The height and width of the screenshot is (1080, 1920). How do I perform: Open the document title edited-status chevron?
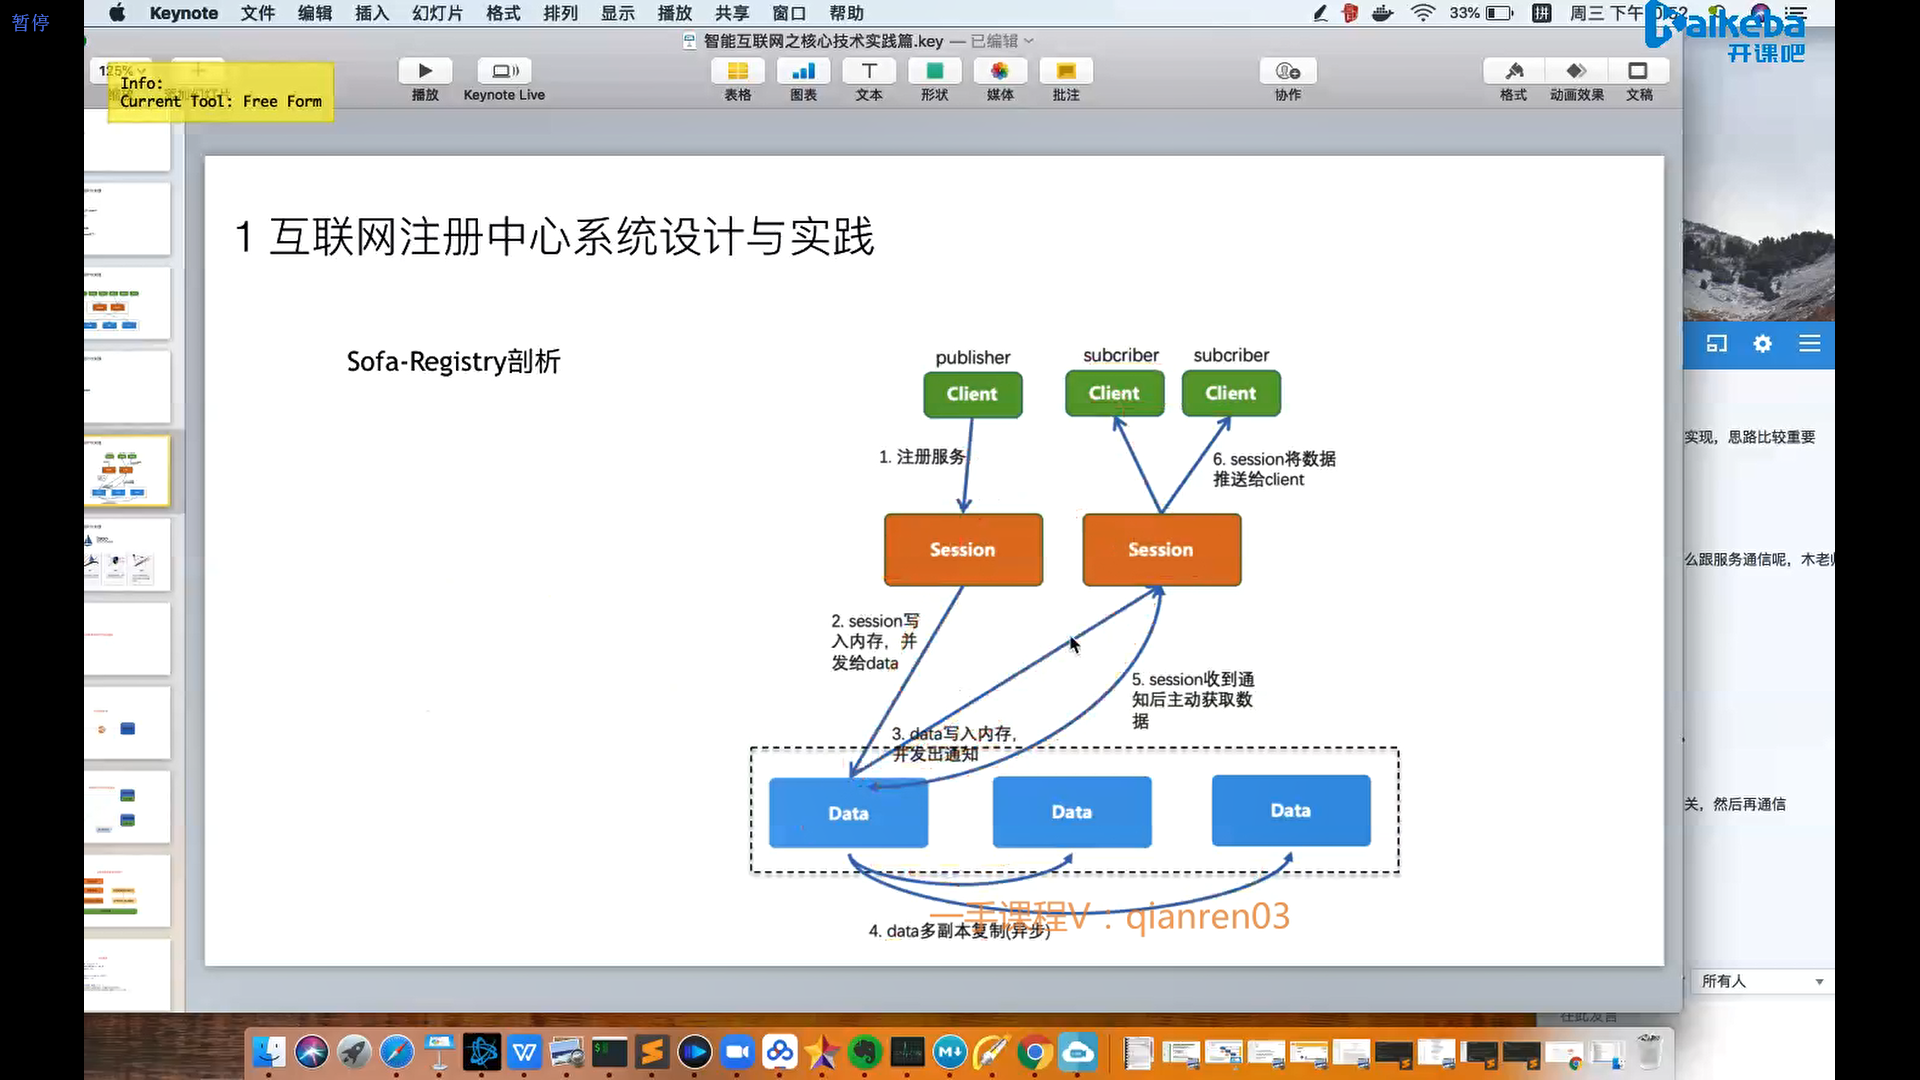1029,41
